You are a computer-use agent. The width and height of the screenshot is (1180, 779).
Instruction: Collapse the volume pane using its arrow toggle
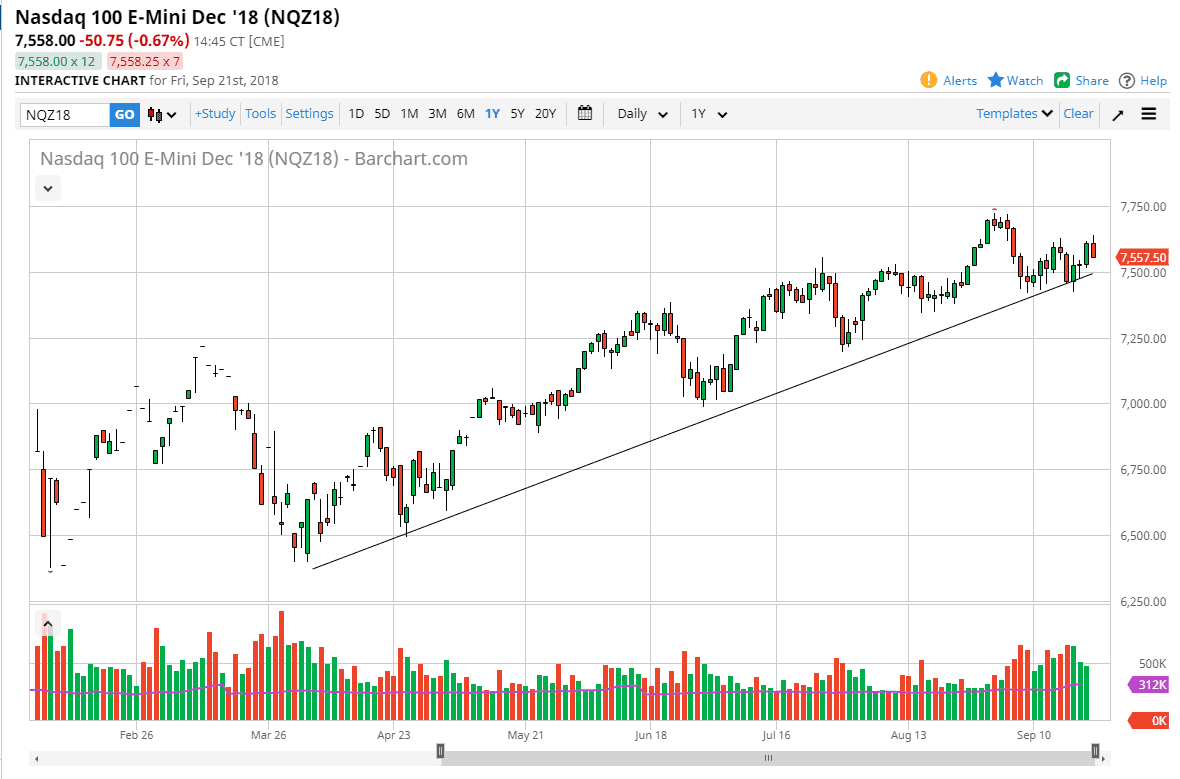point(47,622)
